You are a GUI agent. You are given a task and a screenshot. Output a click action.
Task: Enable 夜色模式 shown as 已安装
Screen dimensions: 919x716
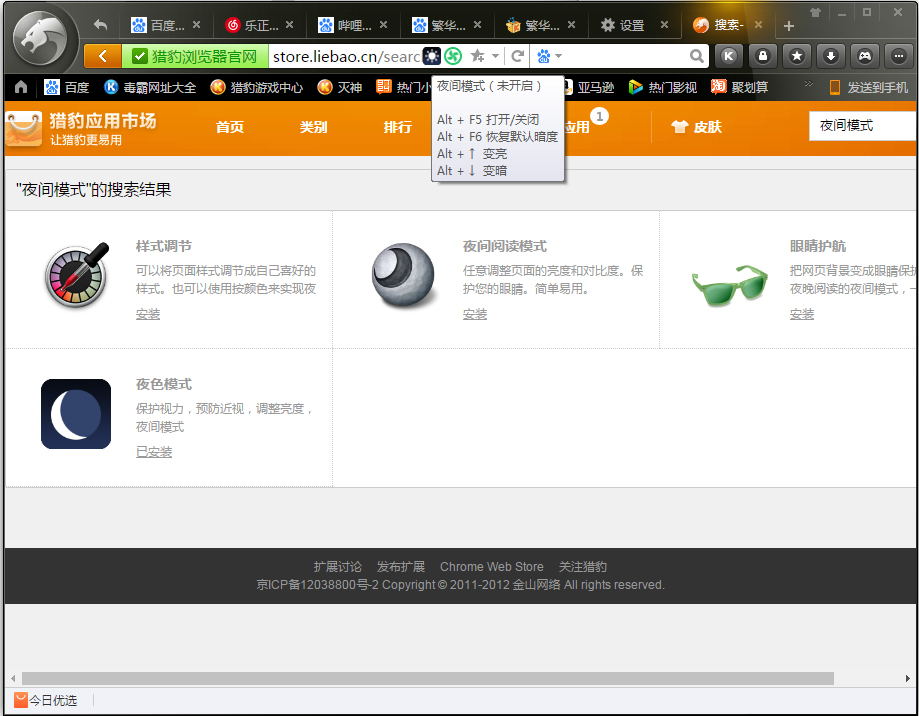click(153, 451)
